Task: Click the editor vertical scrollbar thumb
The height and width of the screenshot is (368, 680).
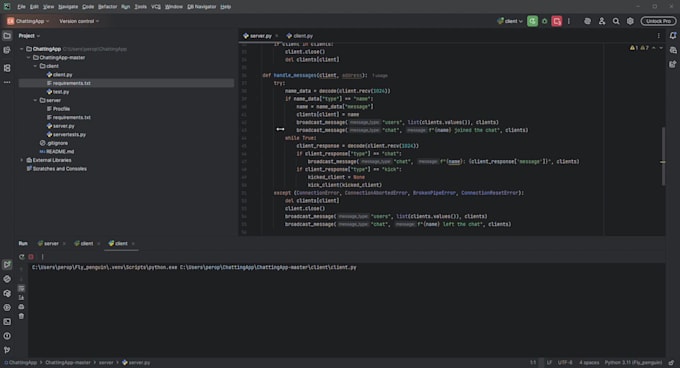Action: pos(663,156)
